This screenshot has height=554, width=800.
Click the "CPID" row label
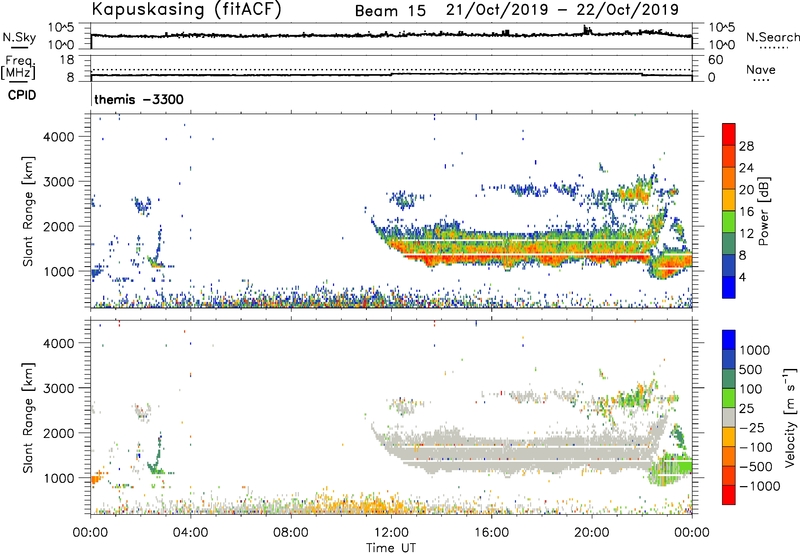22,95
